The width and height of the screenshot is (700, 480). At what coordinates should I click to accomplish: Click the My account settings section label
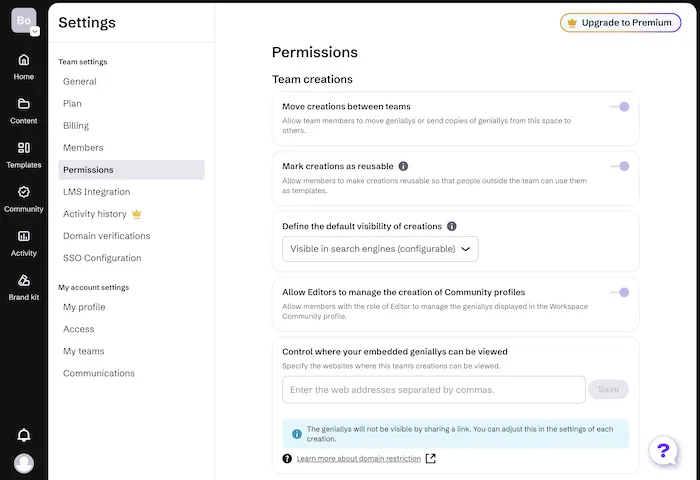pos(94,288)
